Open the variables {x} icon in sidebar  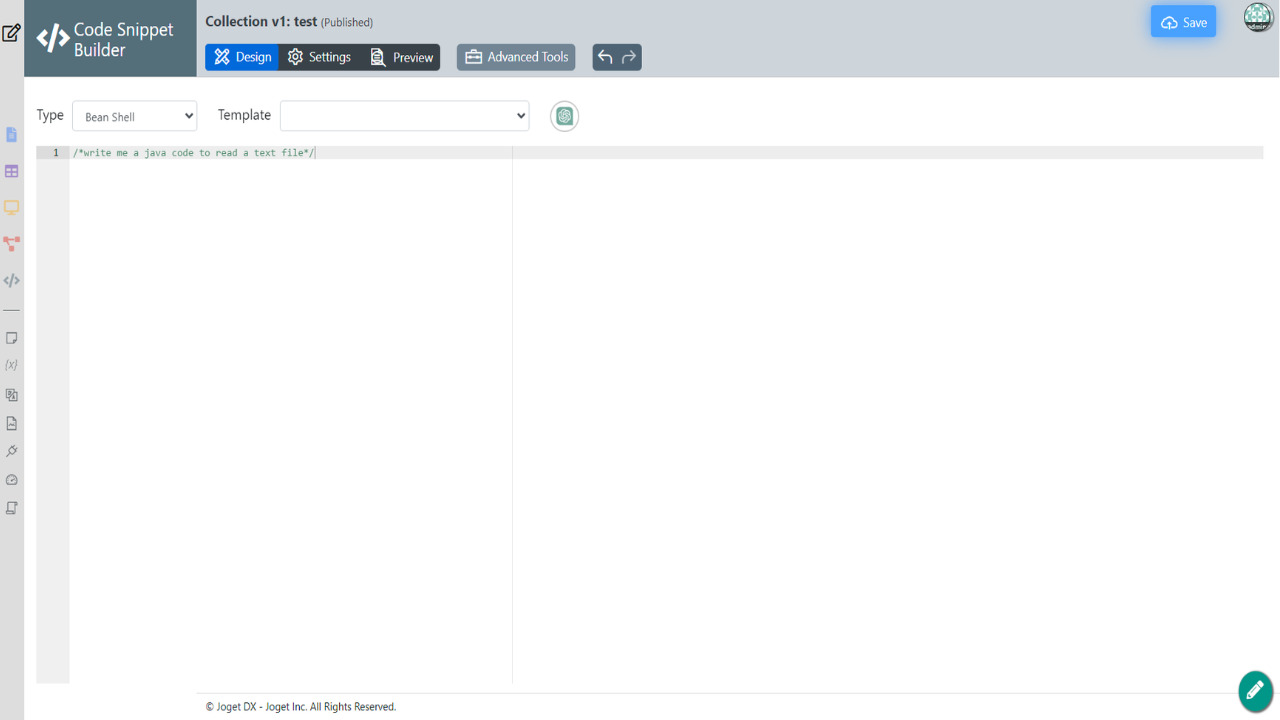click(x=12, y=365)
